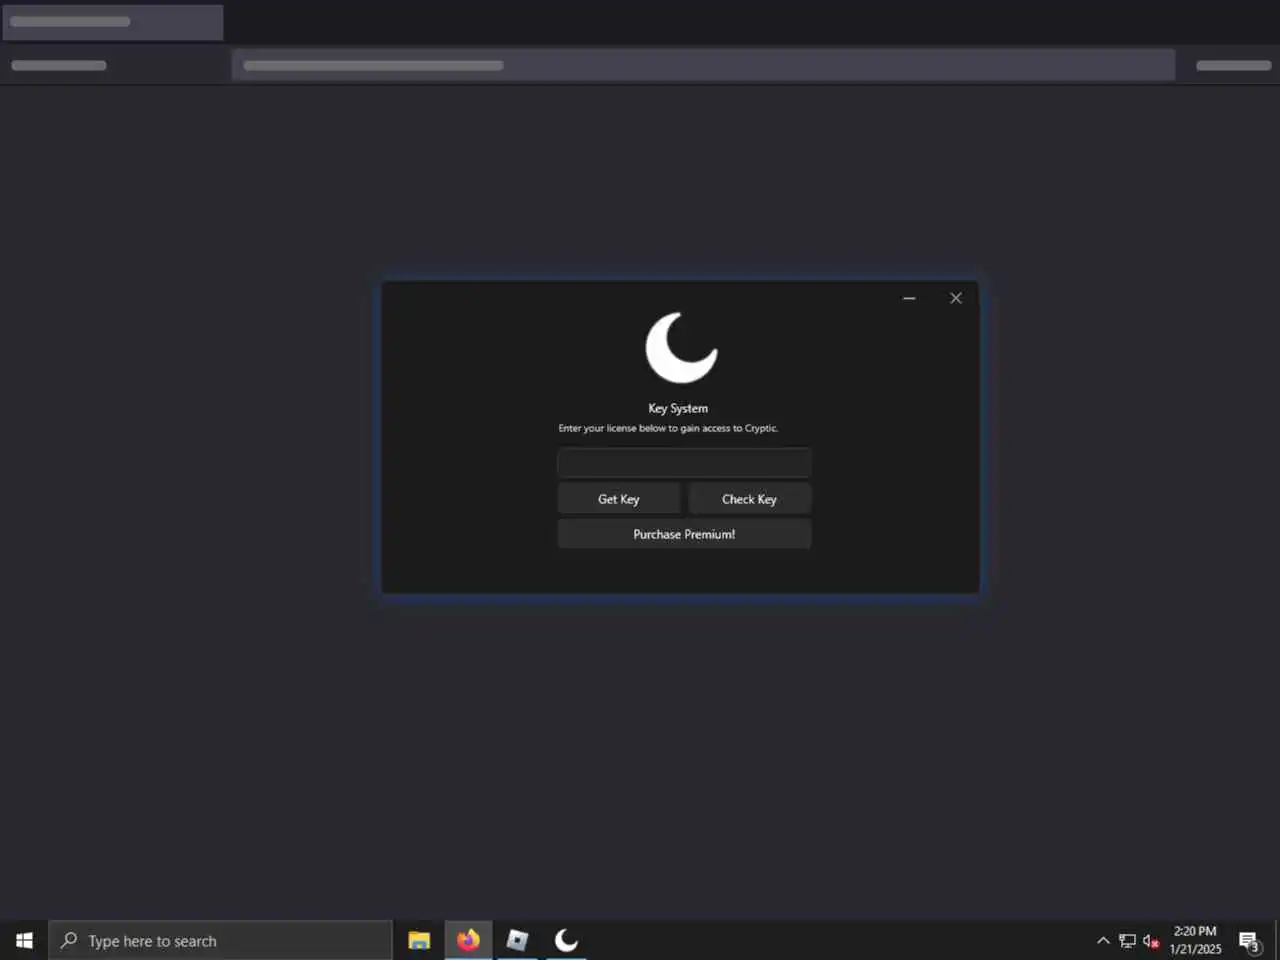
Task: Open the notification center icon
Action: pos(1249,940)
